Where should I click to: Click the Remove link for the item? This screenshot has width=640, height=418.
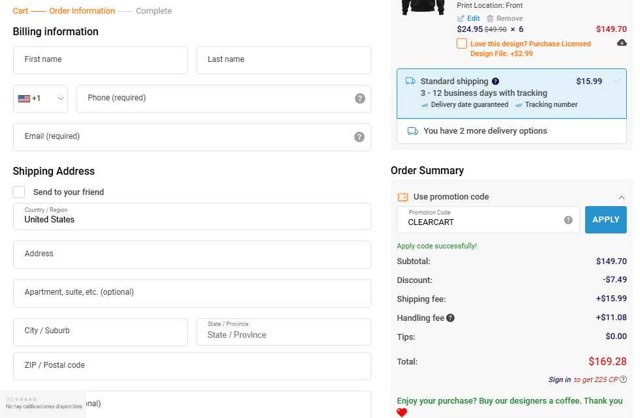pyautogui.click(x=509, y=18)
